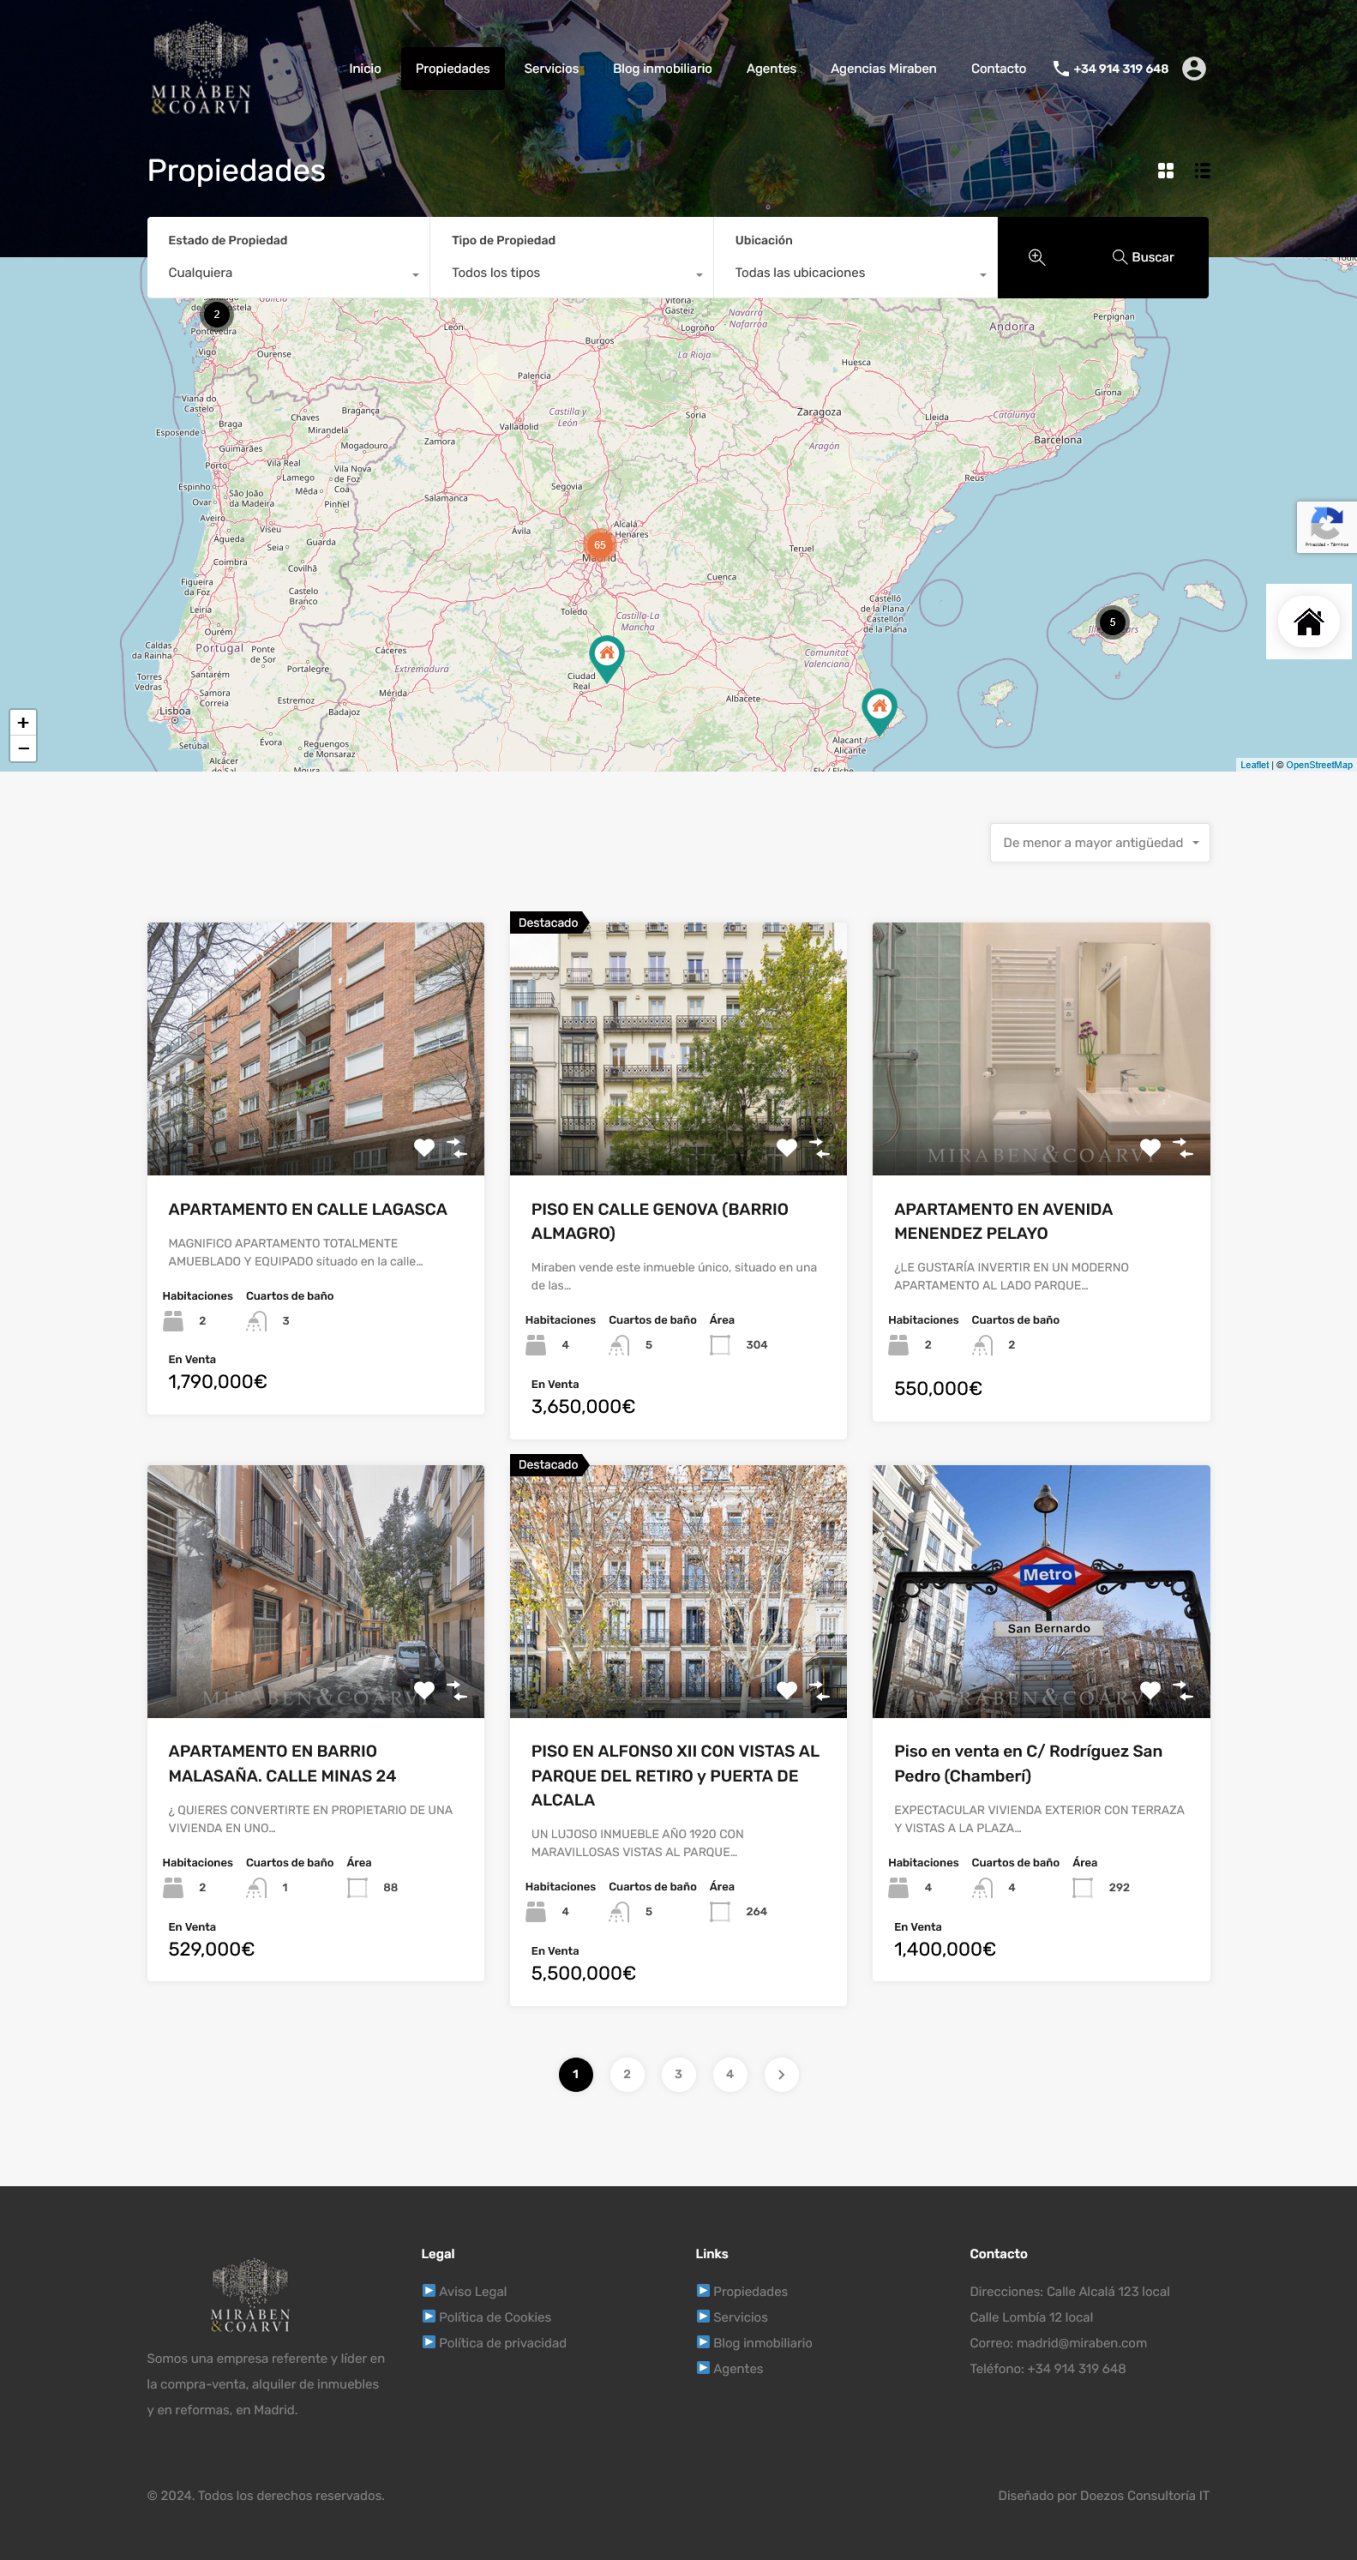Open Ubicación dropdown

click(860, 273)
